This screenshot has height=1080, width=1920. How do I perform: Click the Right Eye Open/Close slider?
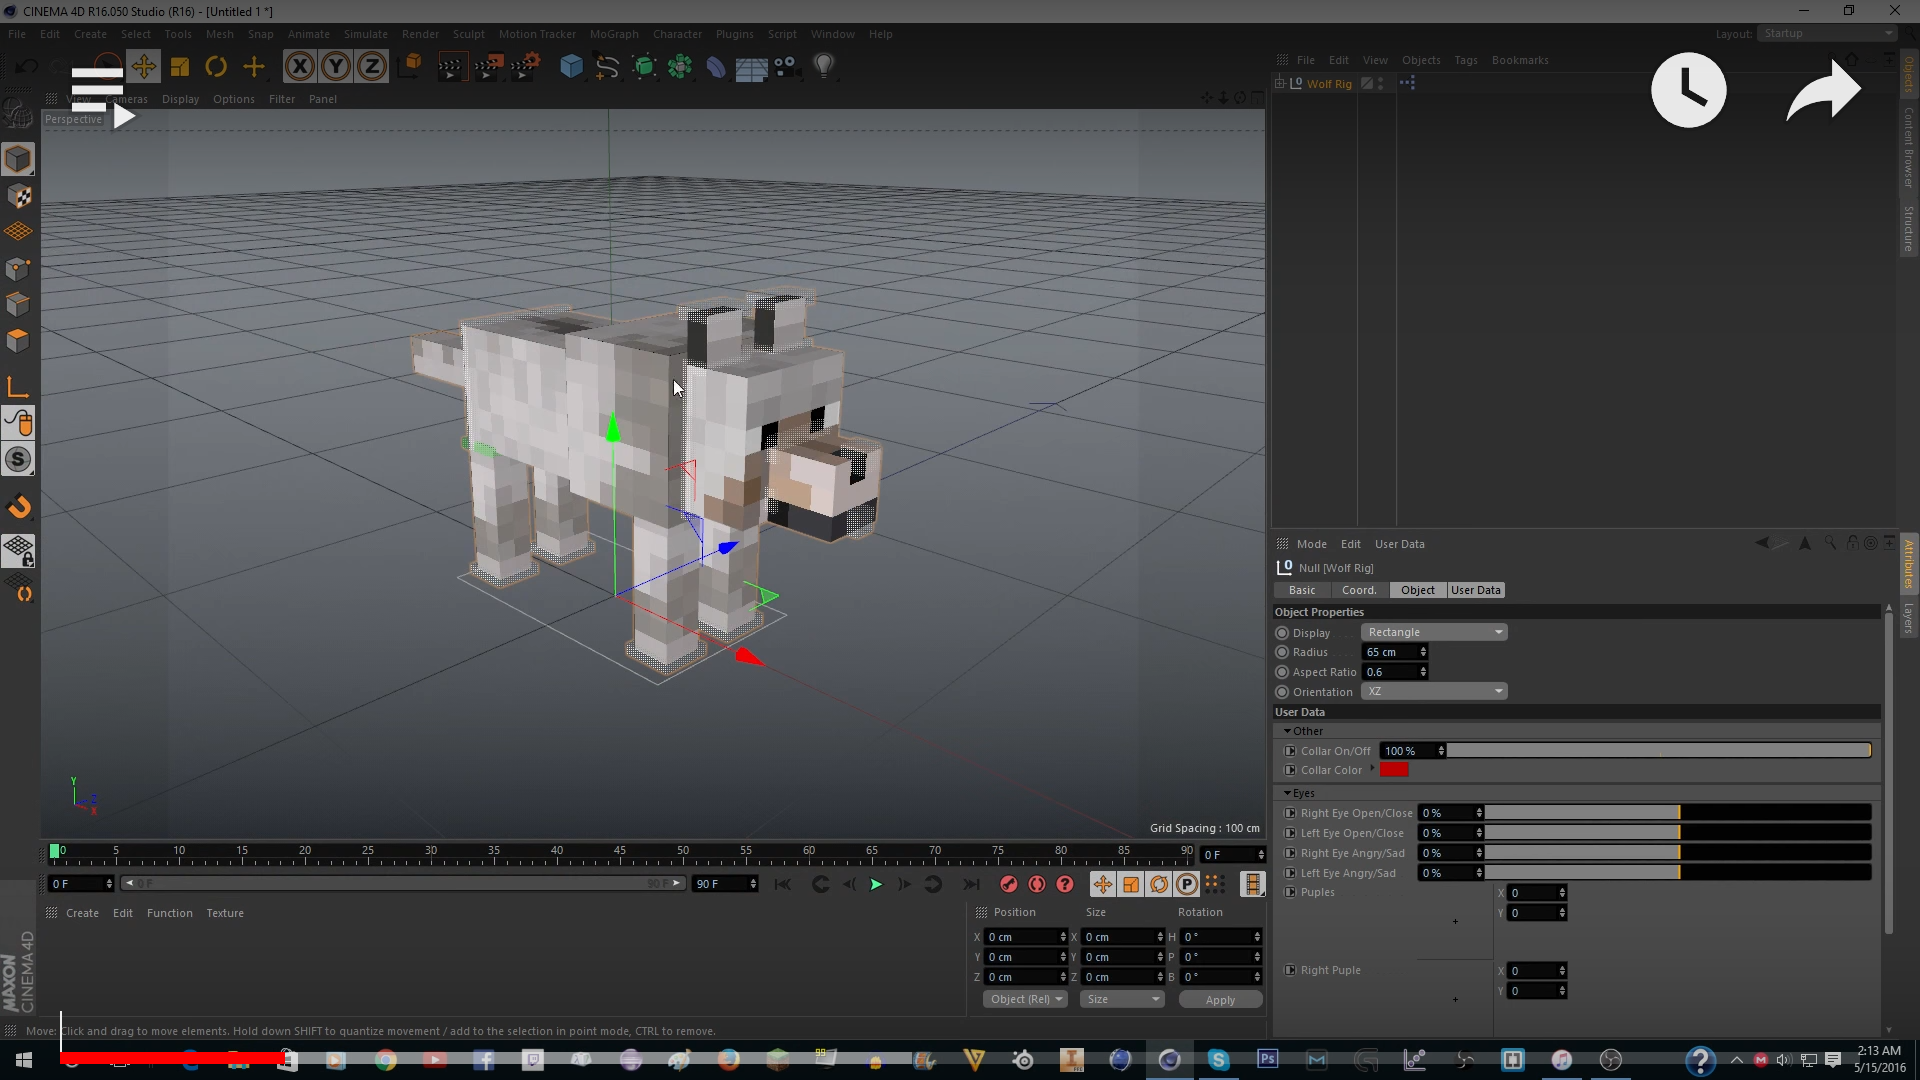click(x=1678, y=812)
